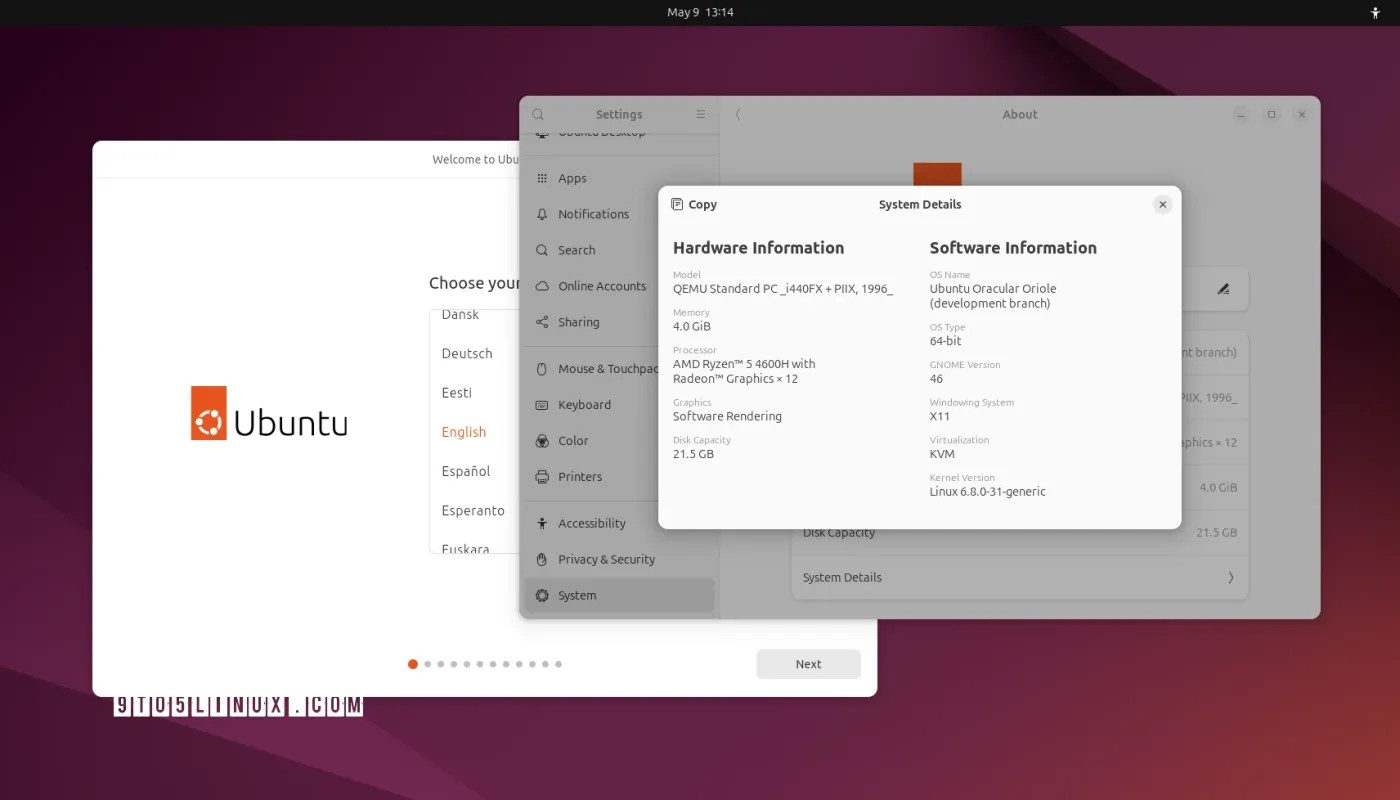Click the Accessibility figure icon in sidebar

tap(542, 523)
